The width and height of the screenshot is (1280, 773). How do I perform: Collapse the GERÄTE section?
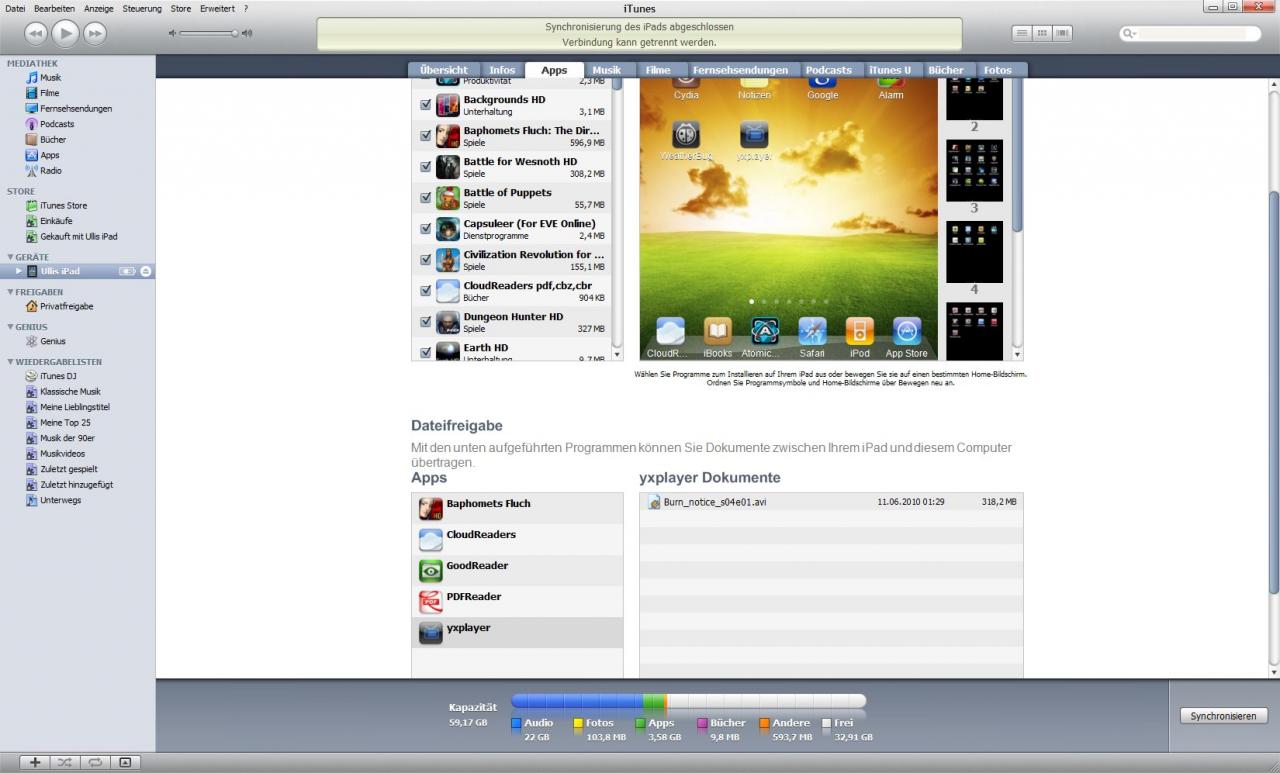(10, 257)
